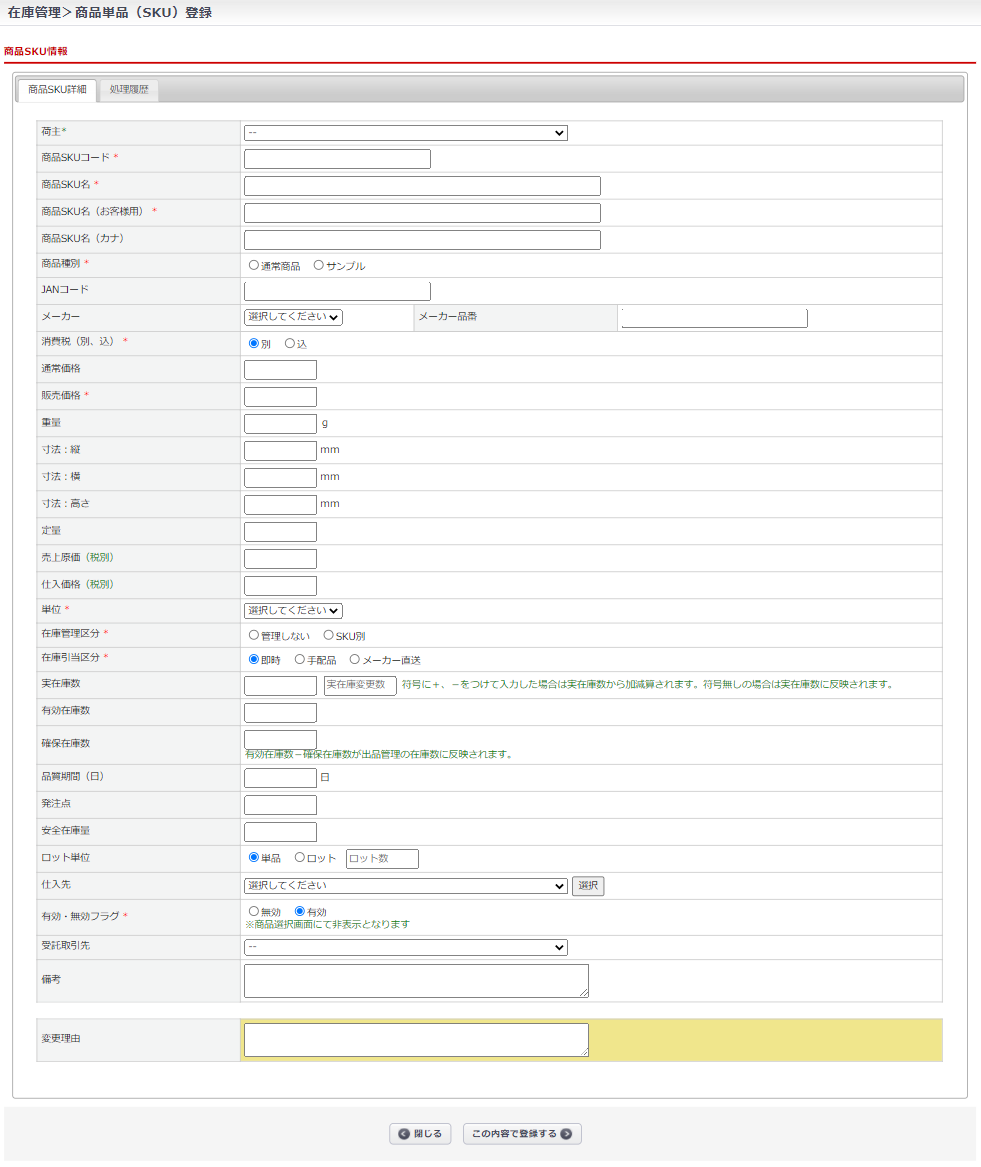This screenshot has width=981, height=1167.
Task: Select ロット as the lot unit
Action: pyautogui.click(x=300, y=858)
